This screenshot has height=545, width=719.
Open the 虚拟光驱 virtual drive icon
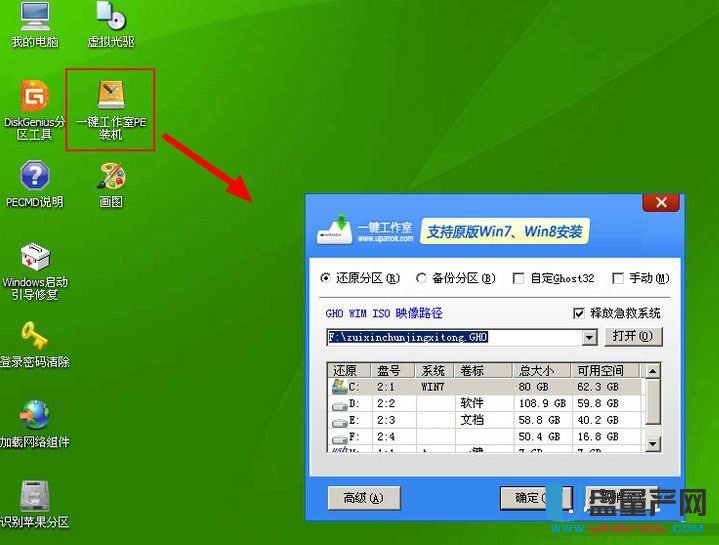tap(110, 16)
